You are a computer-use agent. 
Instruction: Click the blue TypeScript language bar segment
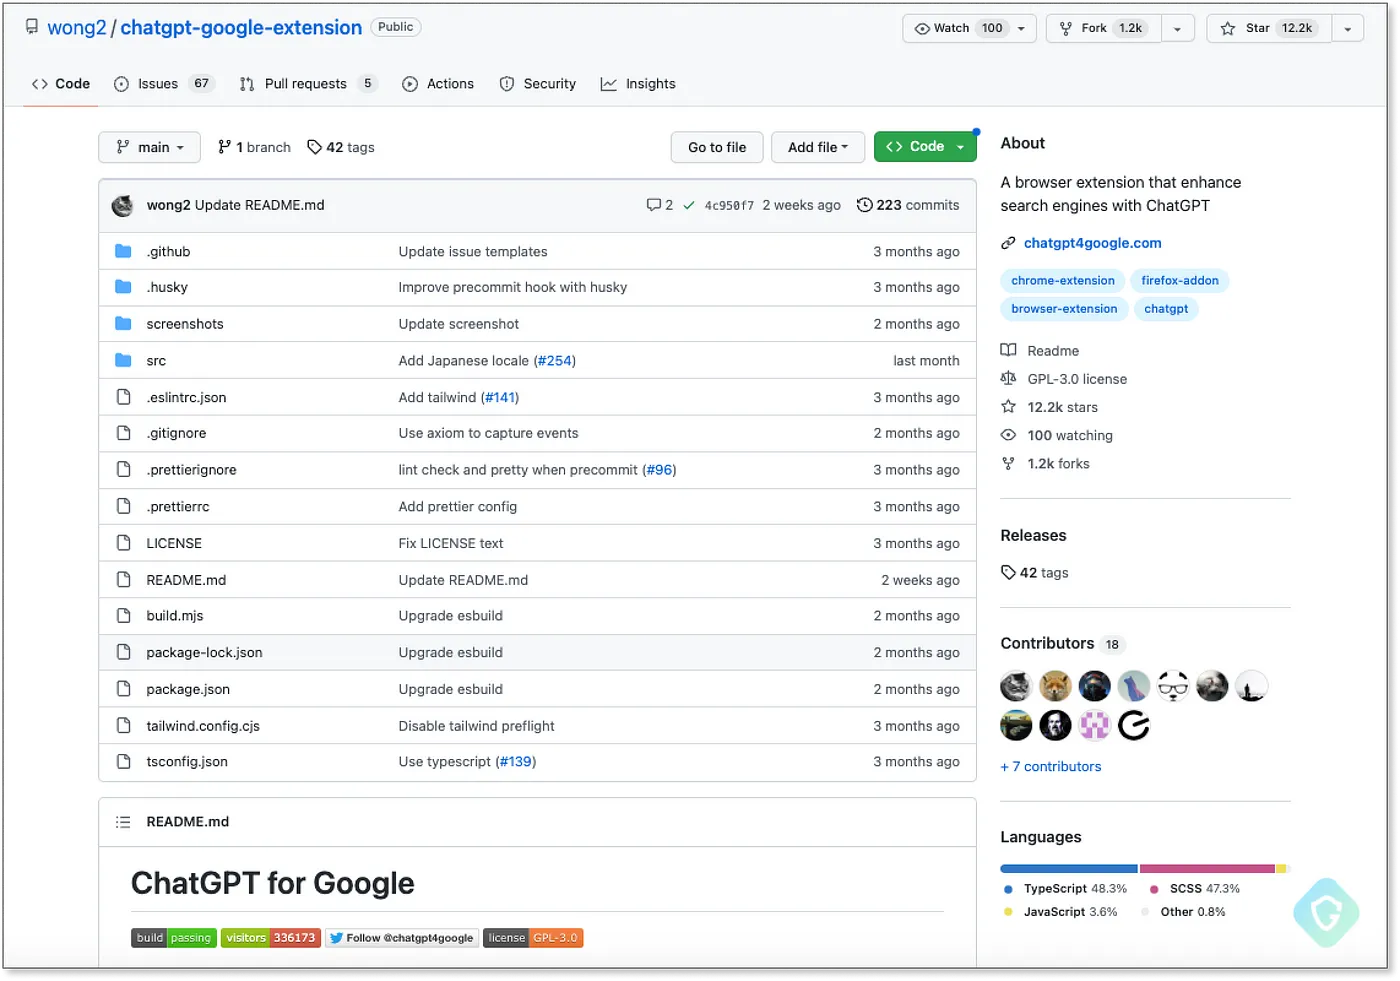point(1069,868)
